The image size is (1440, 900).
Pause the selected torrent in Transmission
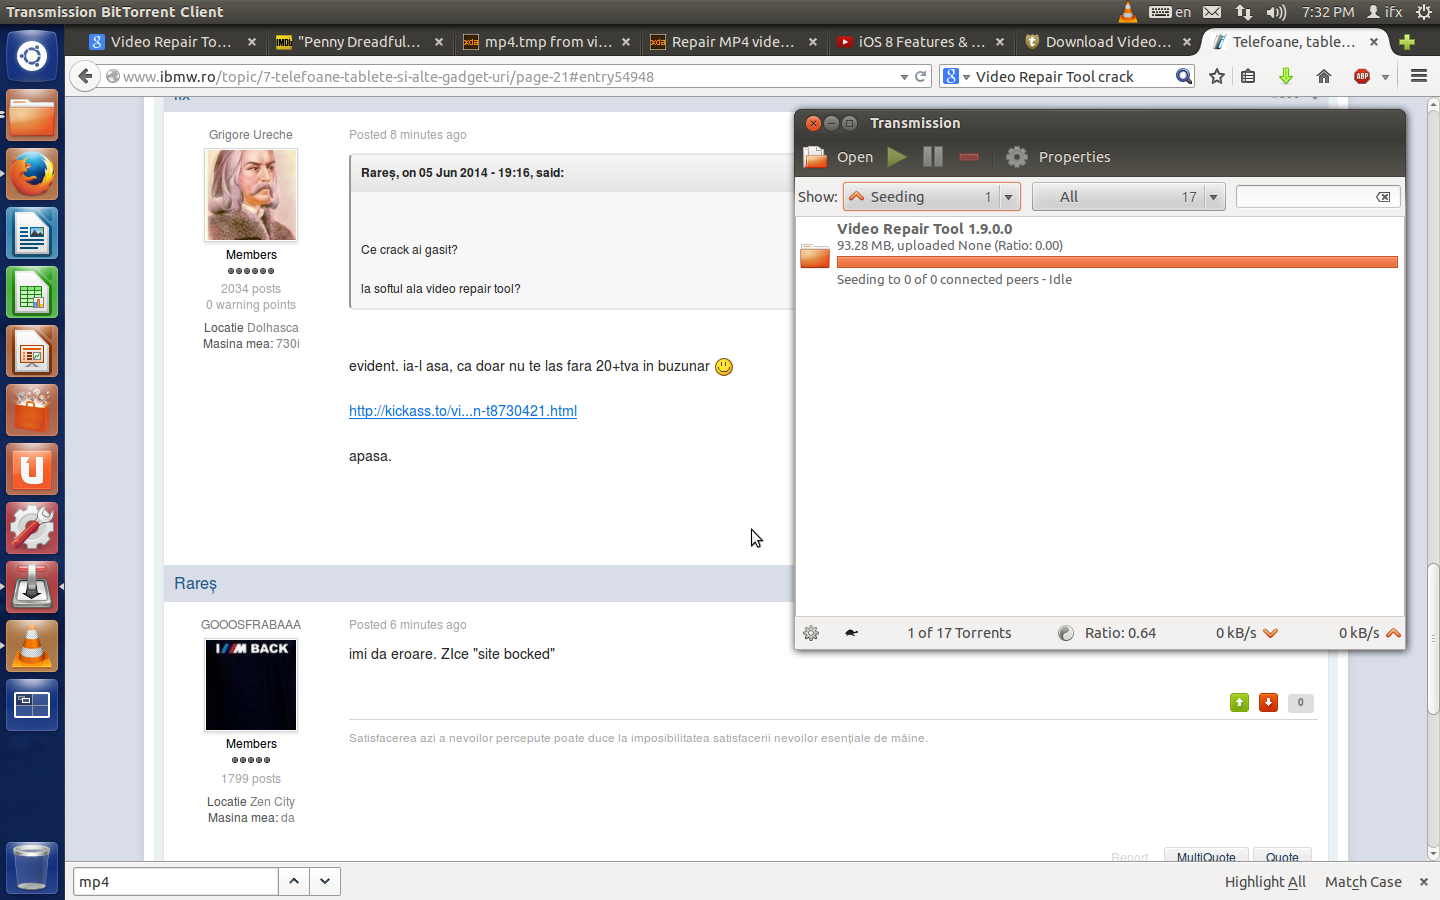933,157
